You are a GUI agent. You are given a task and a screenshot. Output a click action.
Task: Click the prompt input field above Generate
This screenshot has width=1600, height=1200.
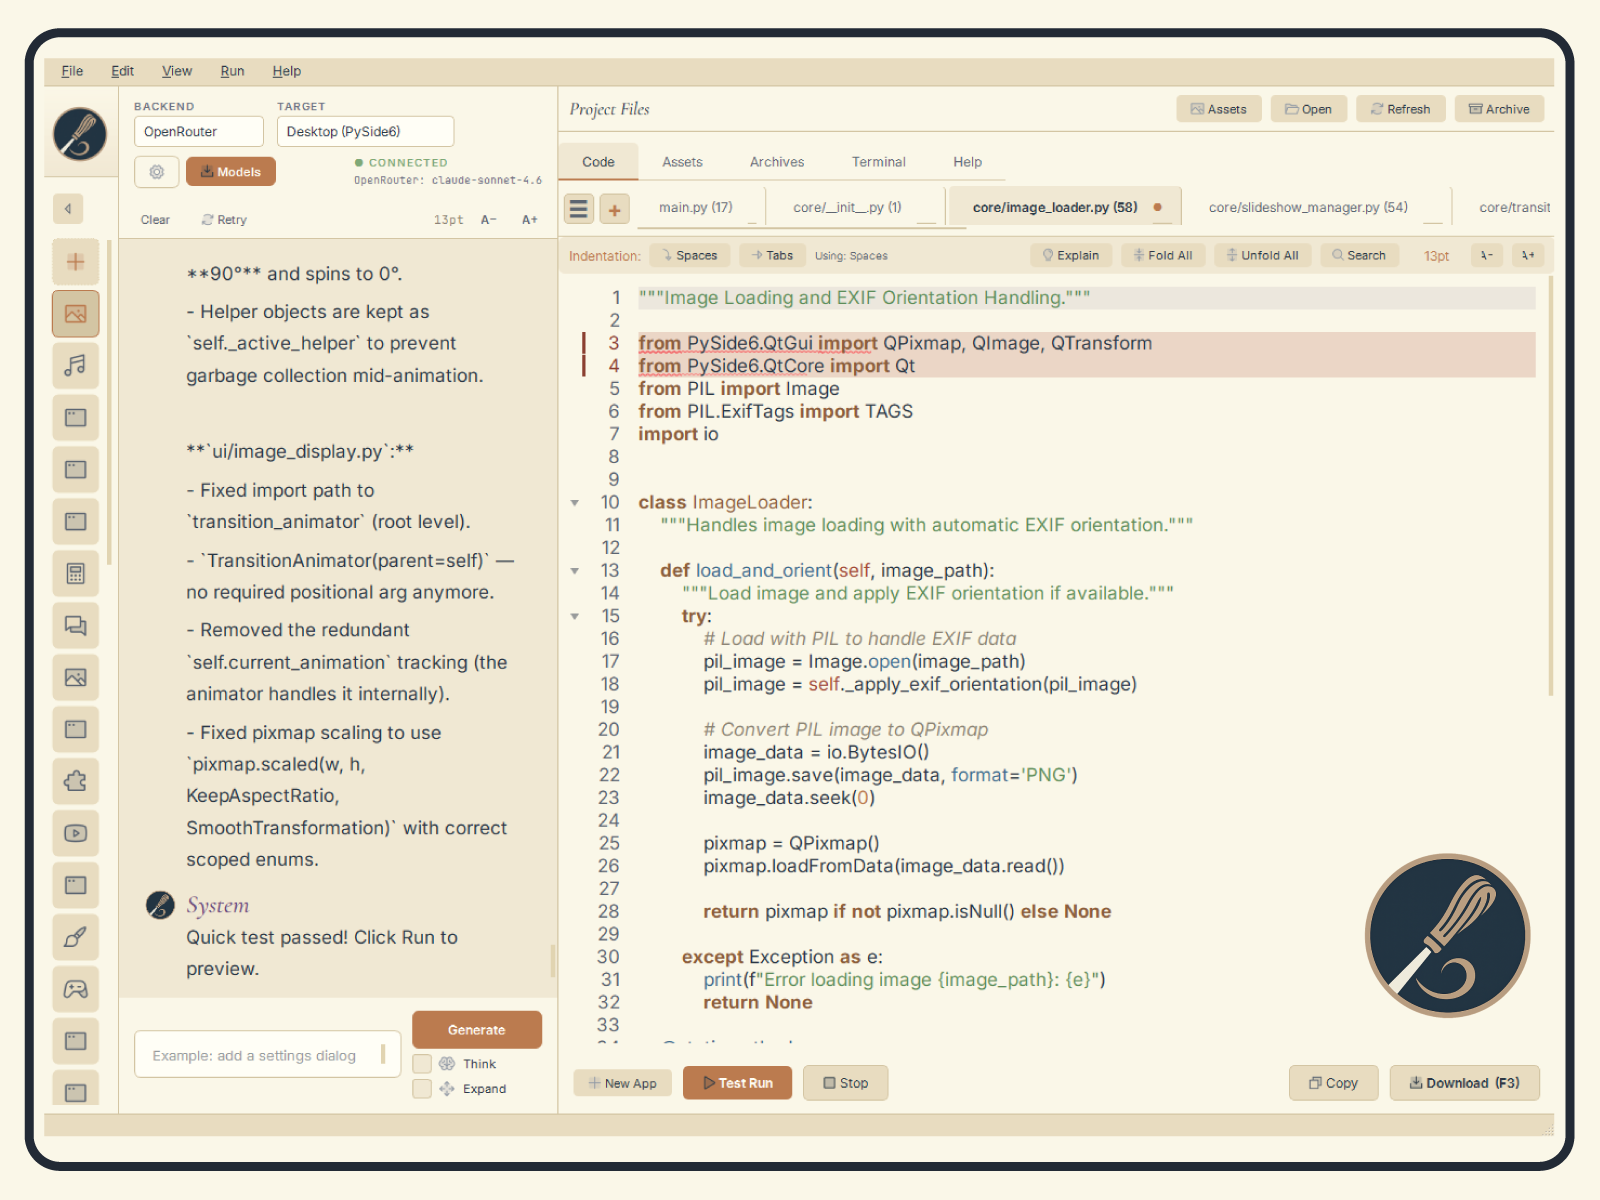point(267,1053)
